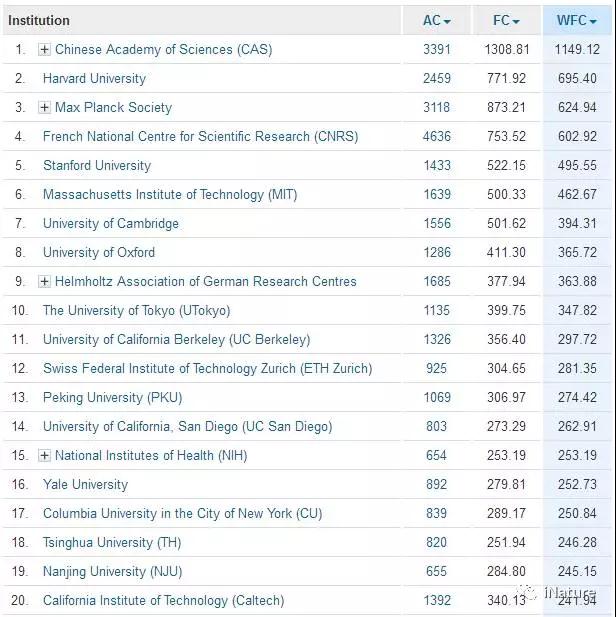Viewport: 616px width, 617px height.
Task: Sort table by AC column
Action: click(437, 20)
